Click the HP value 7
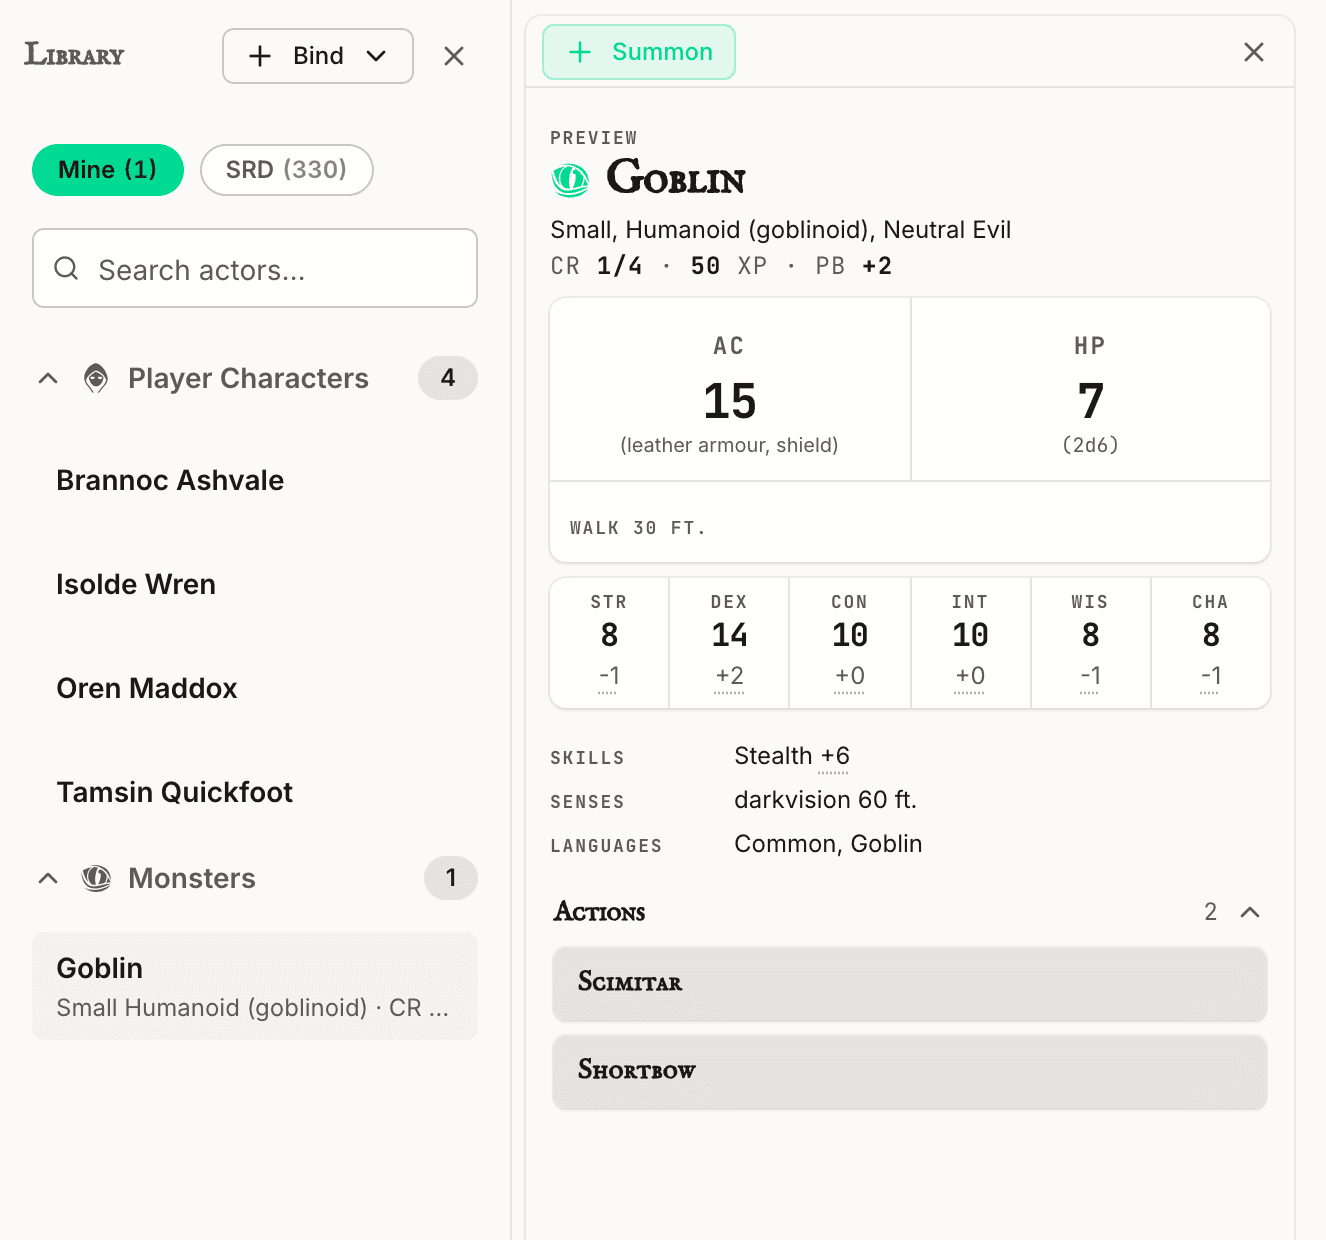 (1091, 402)
